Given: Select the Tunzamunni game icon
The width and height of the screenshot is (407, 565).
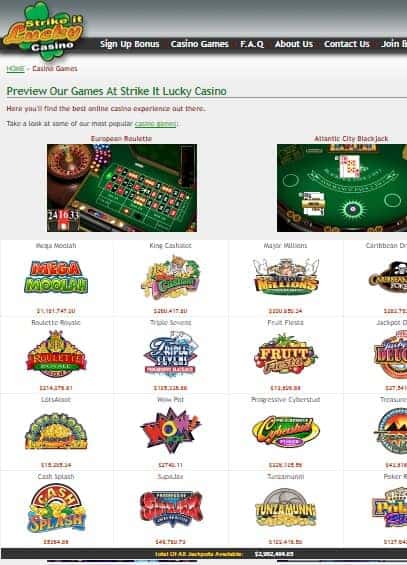Looking at the screenshot, I should (x=285, y=508).
